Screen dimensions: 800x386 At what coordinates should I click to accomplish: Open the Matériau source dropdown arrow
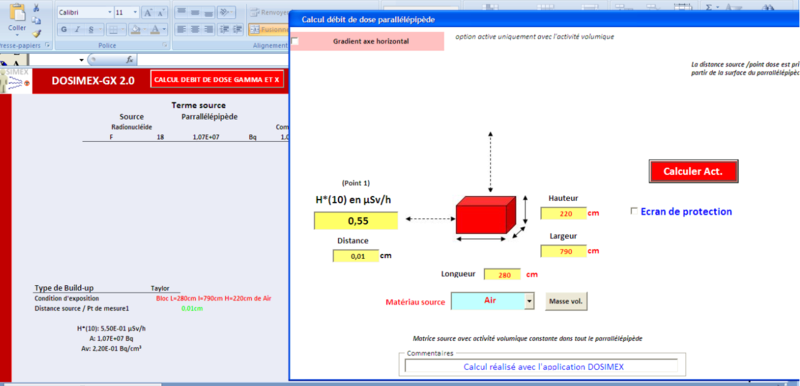coord(529,301)
